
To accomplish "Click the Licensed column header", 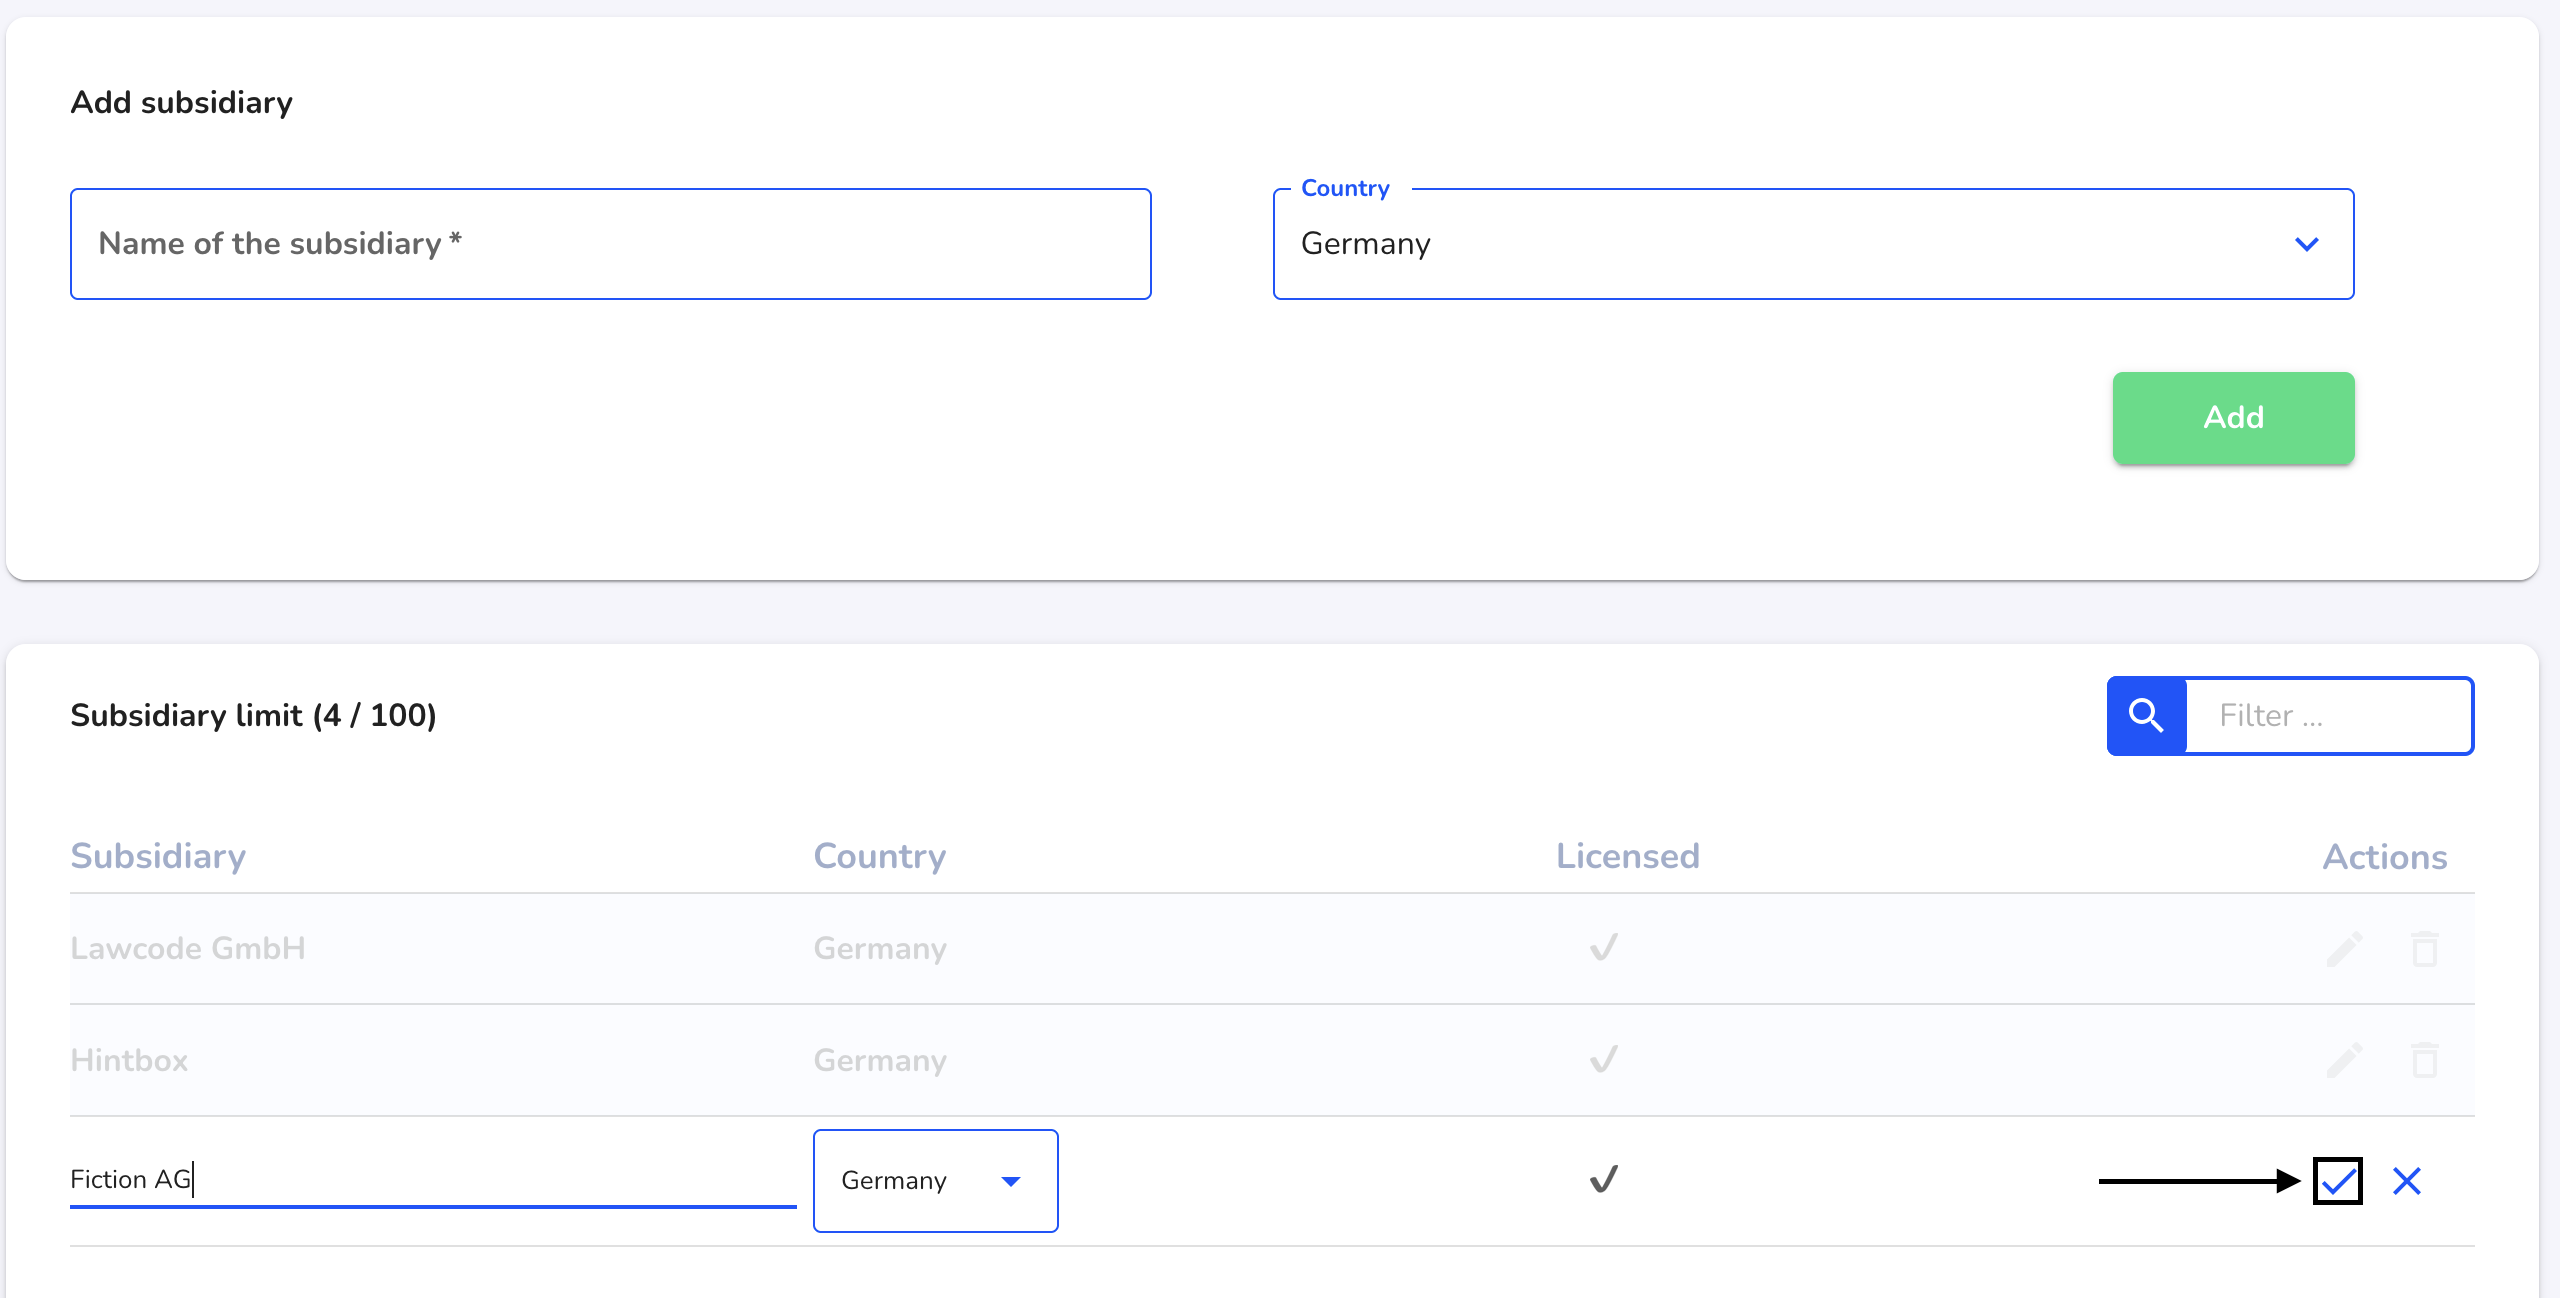I will tap(1628, 856).
